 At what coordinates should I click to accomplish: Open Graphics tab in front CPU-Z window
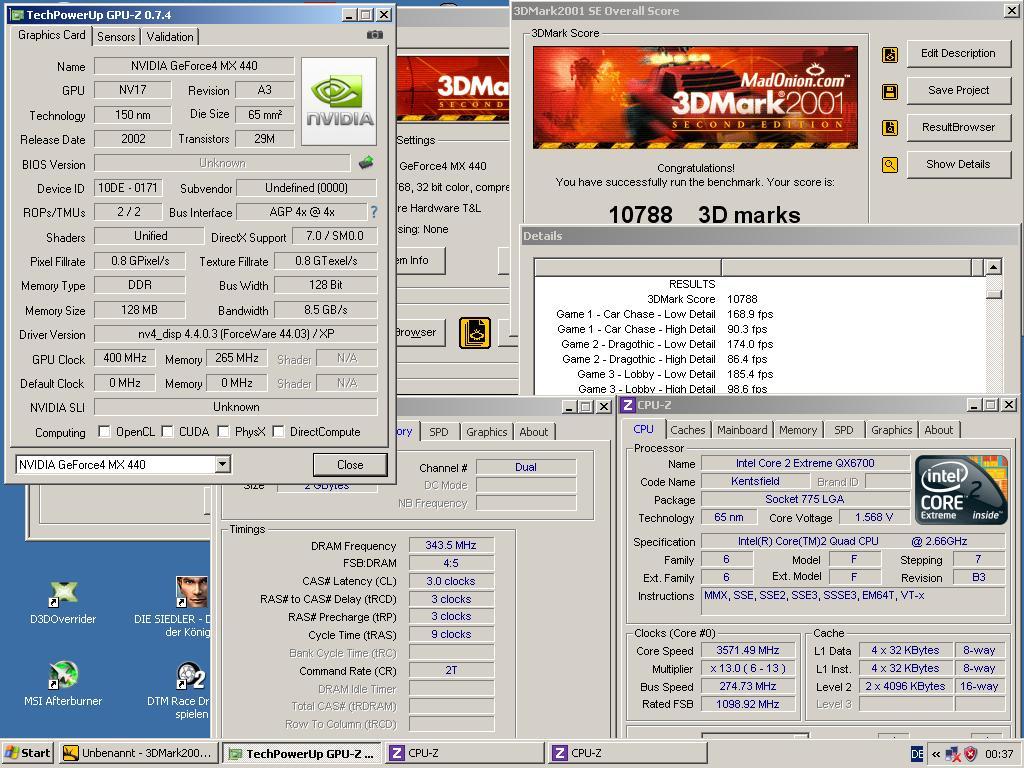coord(891,430)
